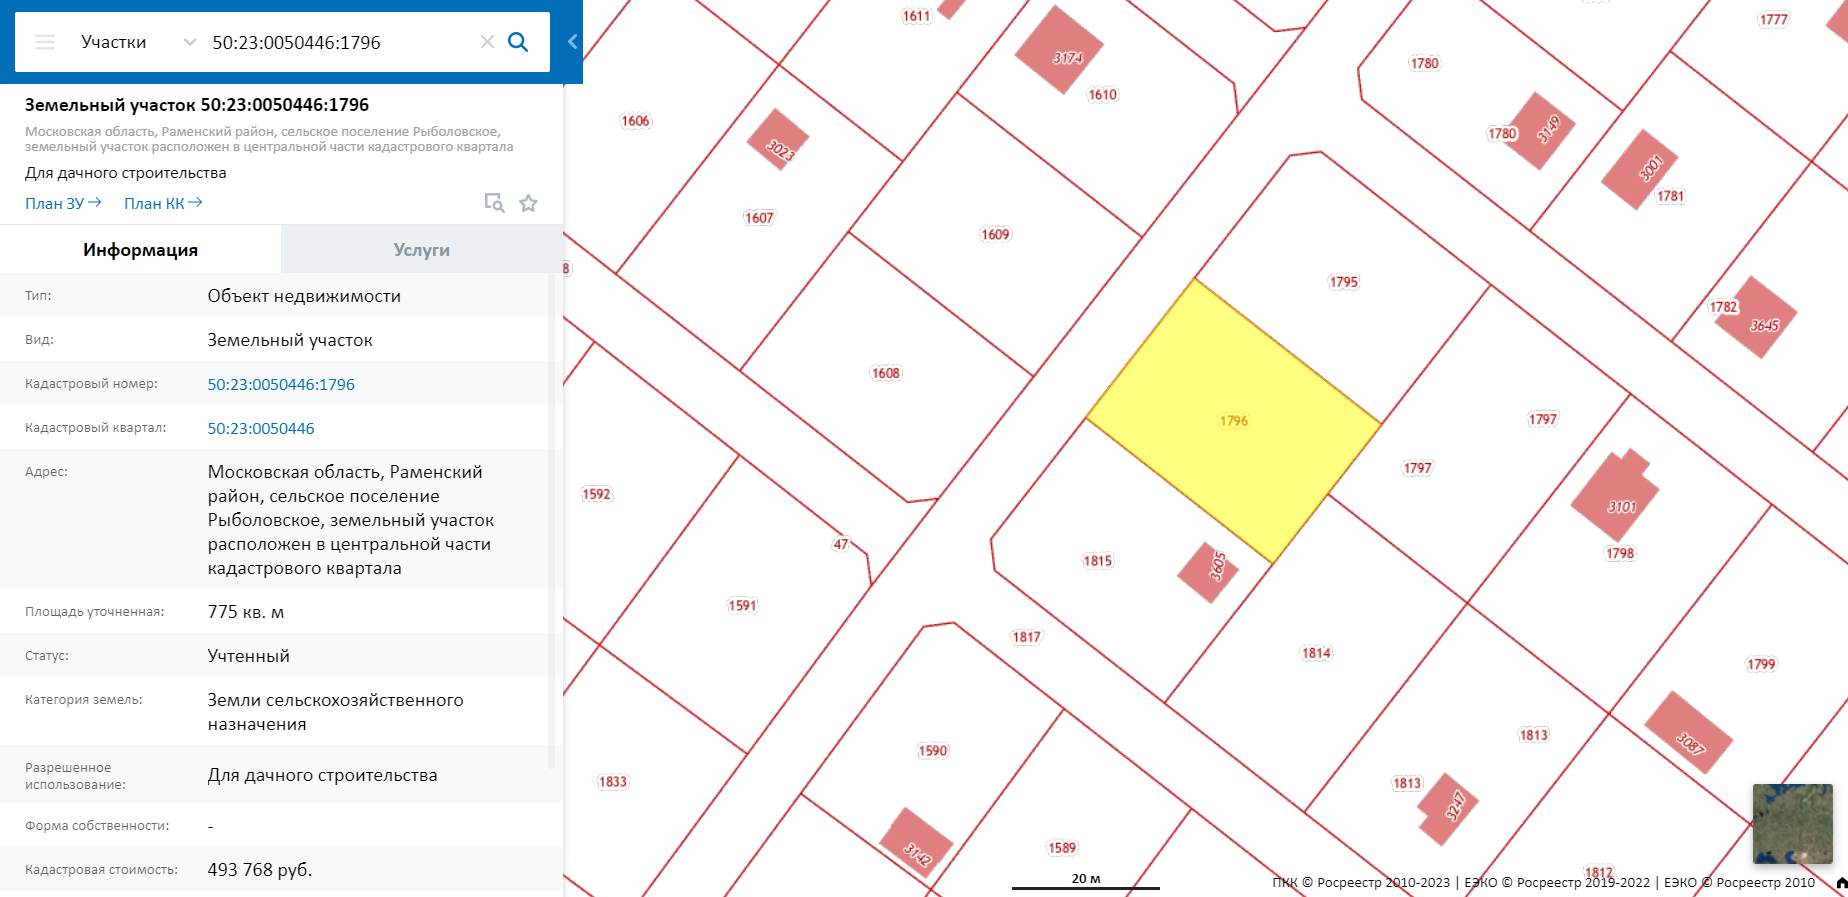Open the План ЗУ link
This screenshot has height=897, width=1848.
click(63, 203)
